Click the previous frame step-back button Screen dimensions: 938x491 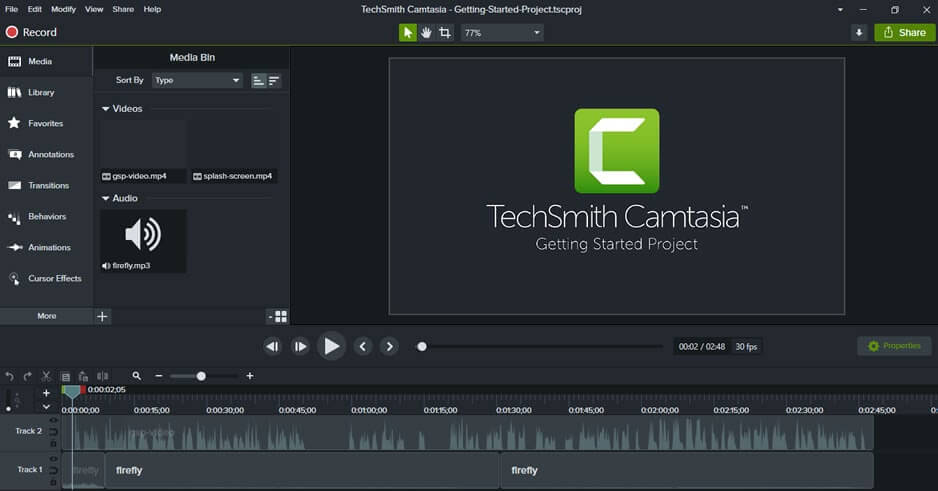[x=272, y=346]
